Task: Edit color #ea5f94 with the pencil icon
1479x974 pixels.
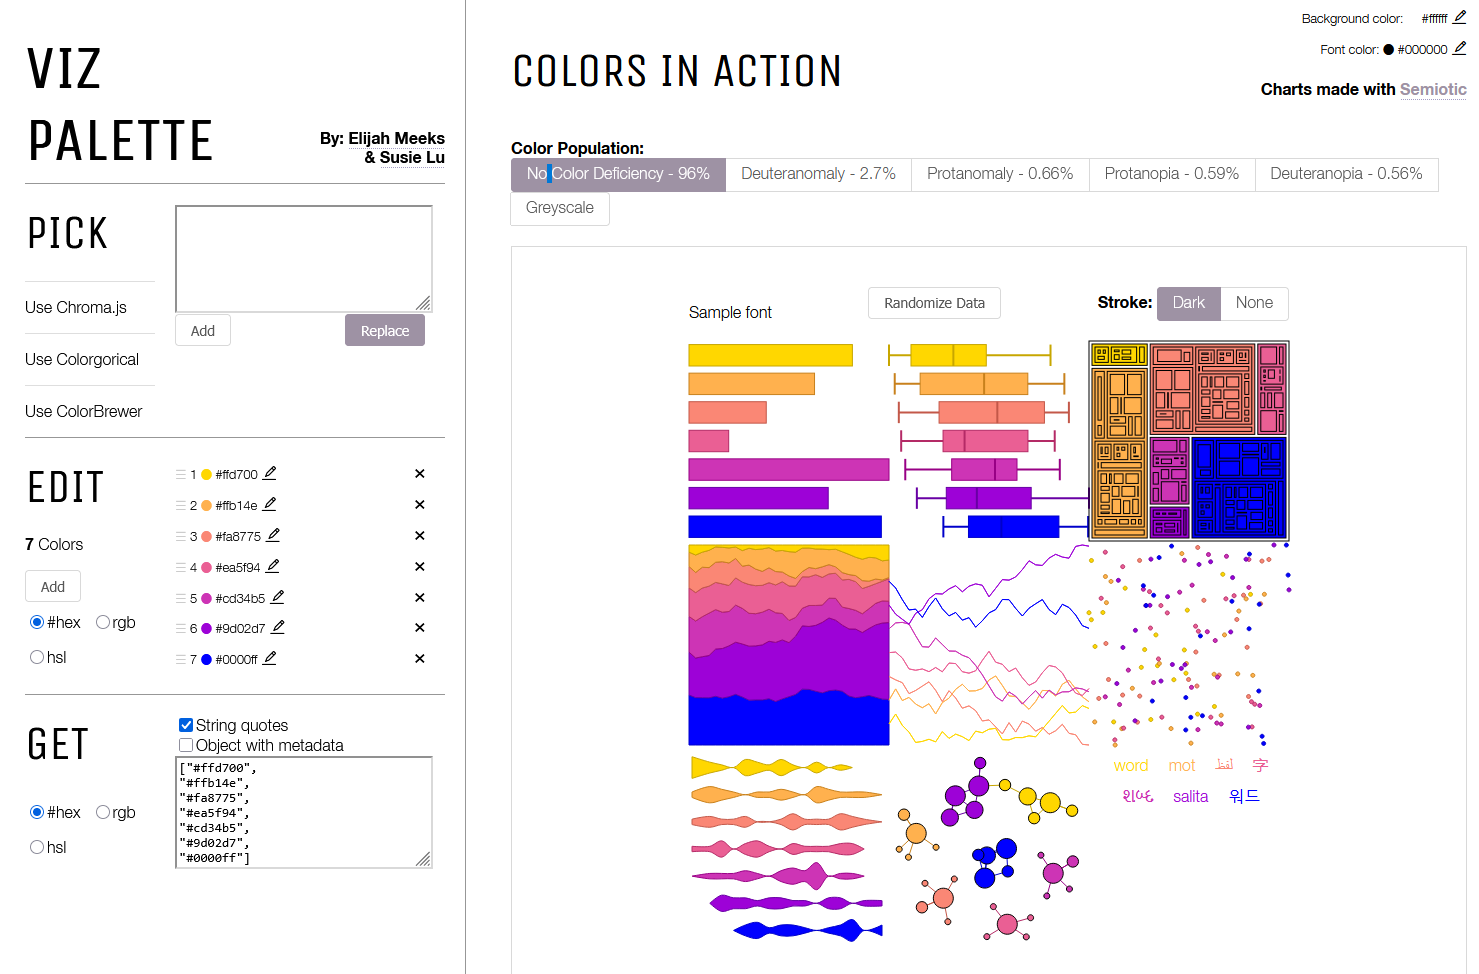Action: click(272, 566)
